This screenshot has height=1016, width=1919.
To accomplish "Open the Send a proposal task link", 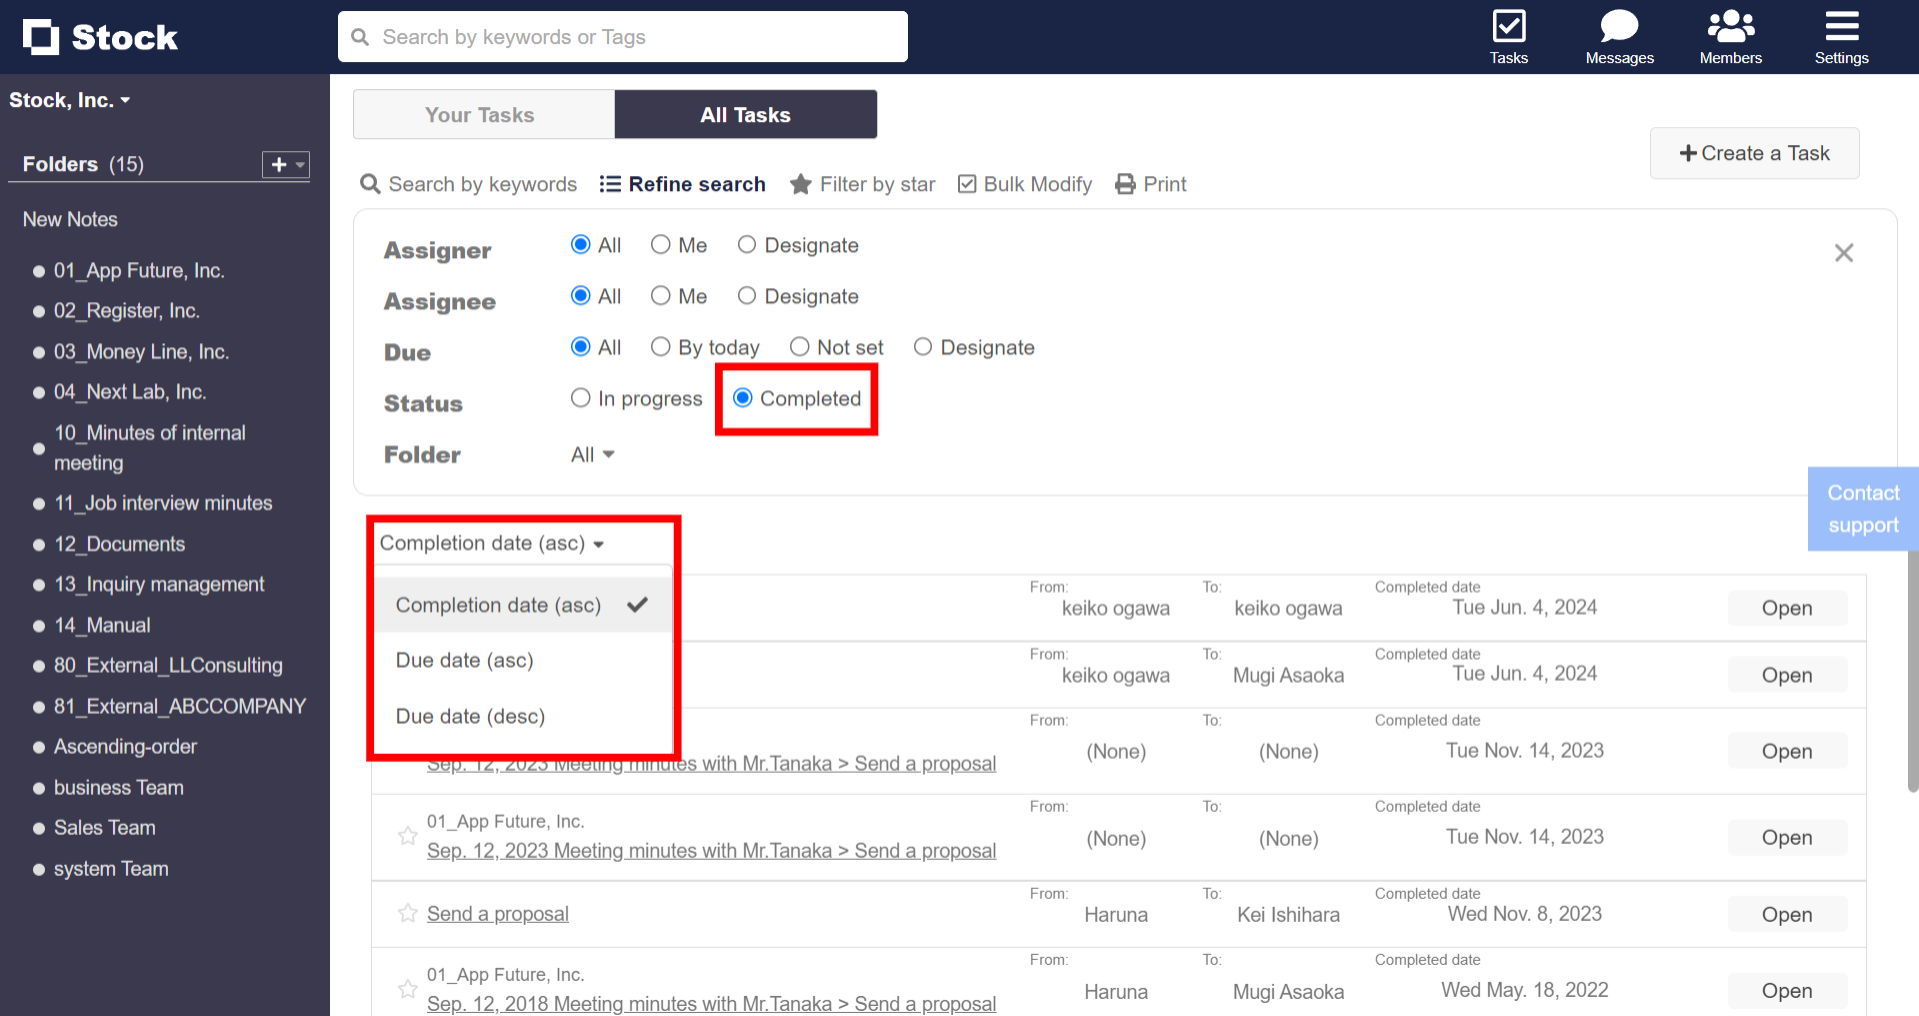I will pos(497,913).
